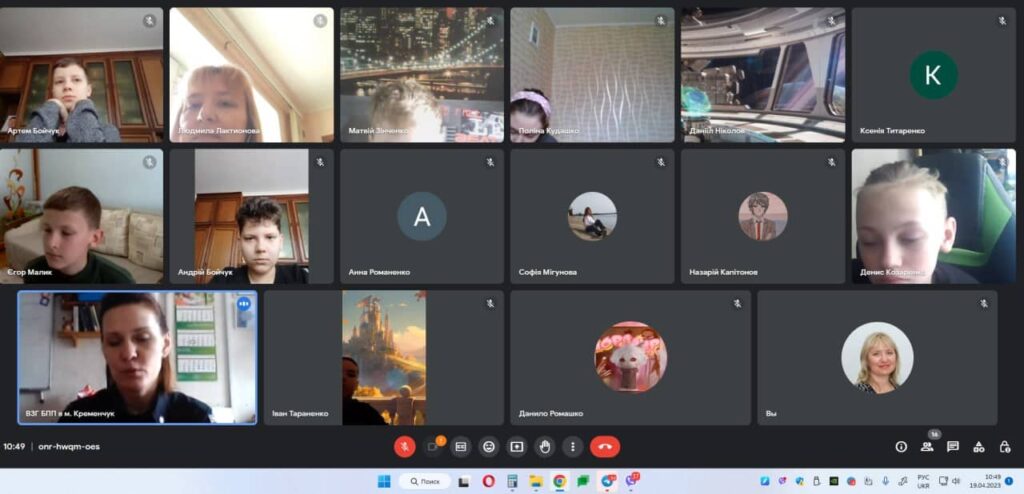Open the activities panel
This screenshot has height=494, width=1024.
(979, 447)
